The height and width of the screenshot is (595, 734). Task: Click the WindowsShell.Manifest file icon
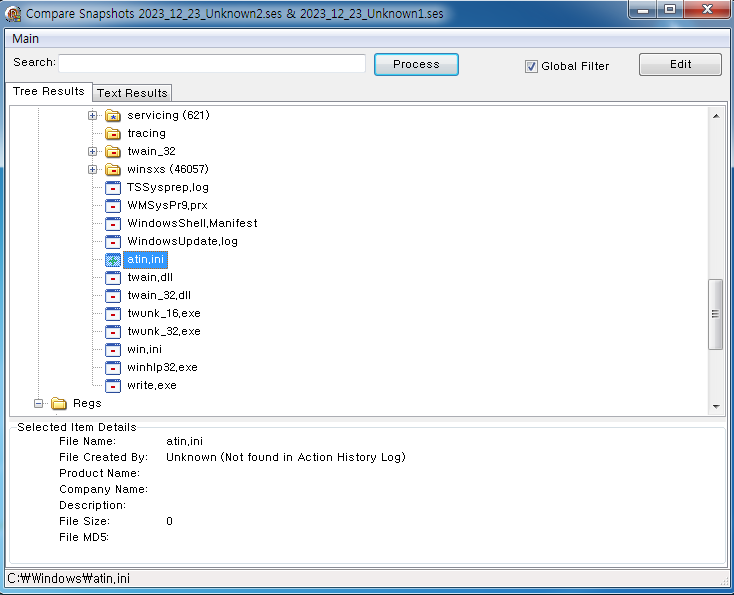tap(113, 224)
